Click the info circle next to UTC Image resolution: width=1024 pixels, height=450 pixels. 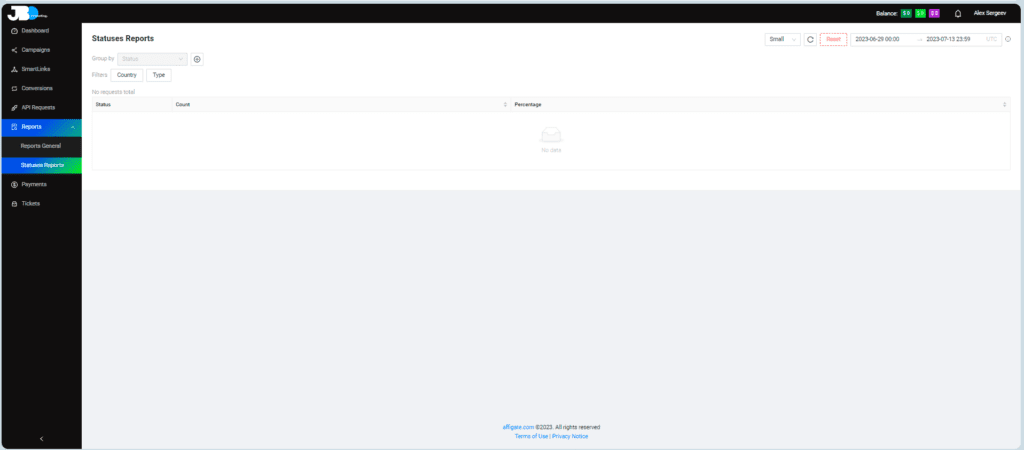[x=1007, y=39]
